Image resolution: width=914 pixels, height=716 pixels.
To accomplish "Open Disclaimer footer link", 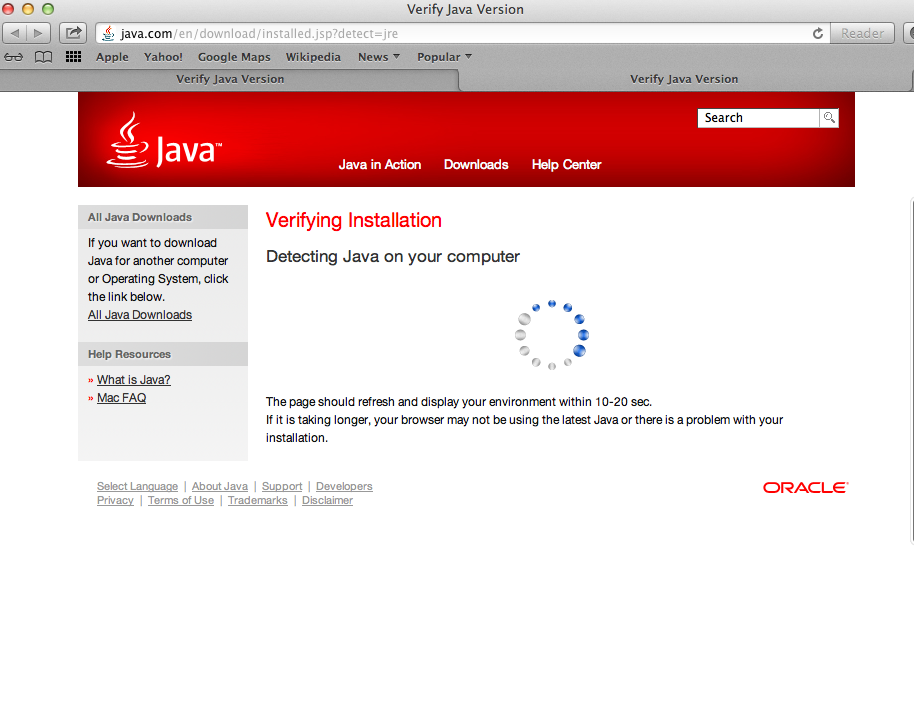I will point(328,500).
